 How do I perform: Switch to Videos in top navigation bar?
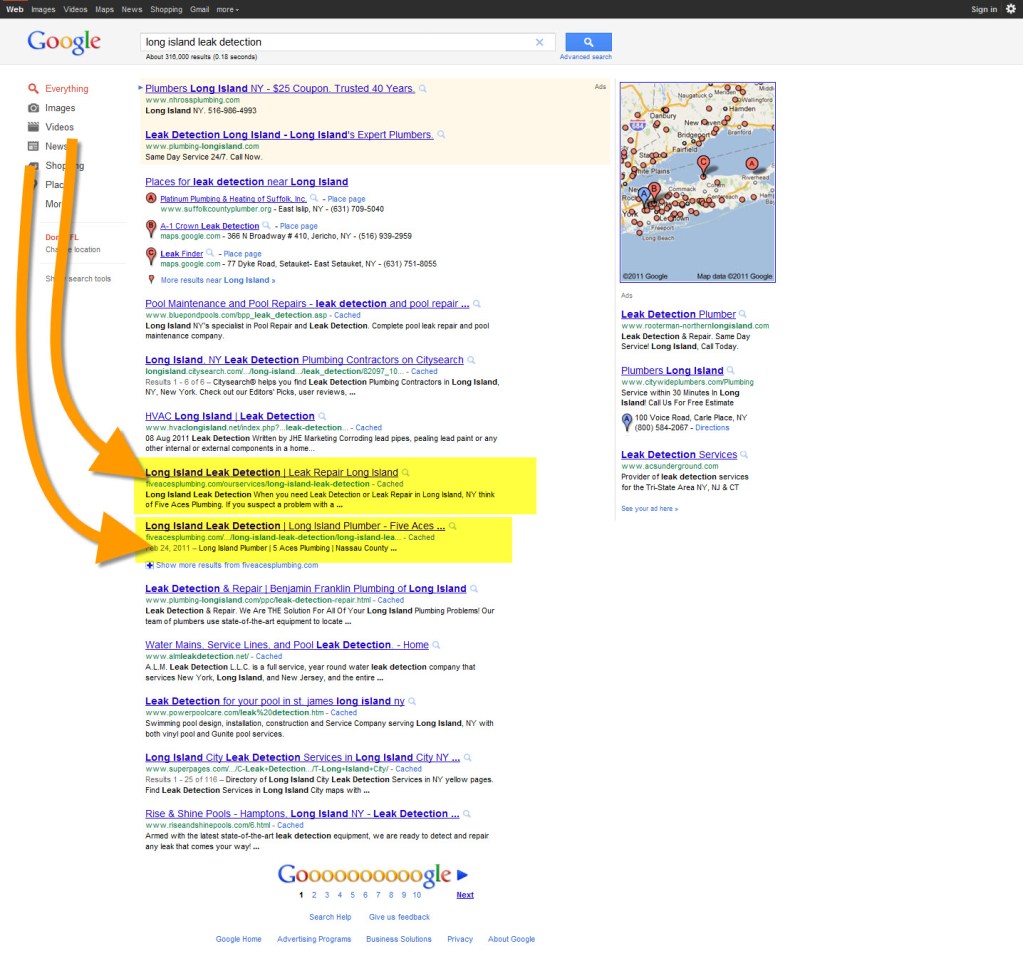75,9
